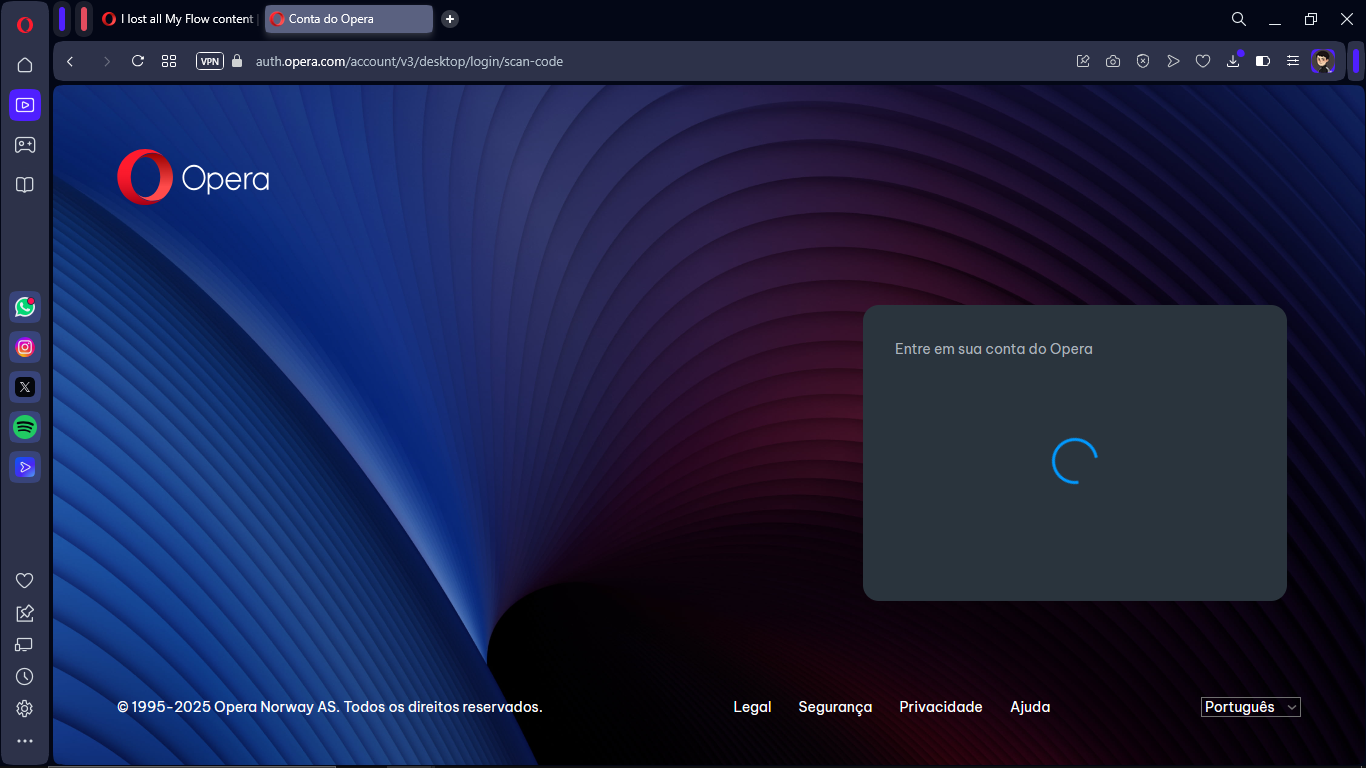Click the Opera logo on the page
This screenshot has width=1366, height=768.
(193, 177)
